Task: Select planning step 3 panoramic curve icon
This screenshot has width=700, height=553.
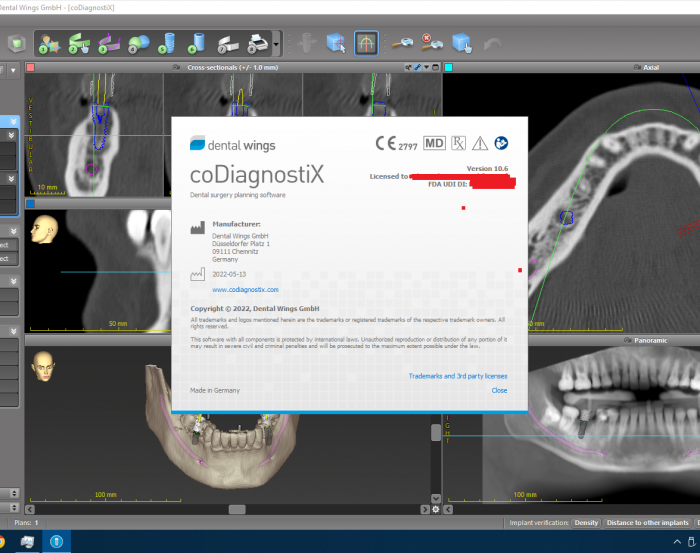Action: 109,44
